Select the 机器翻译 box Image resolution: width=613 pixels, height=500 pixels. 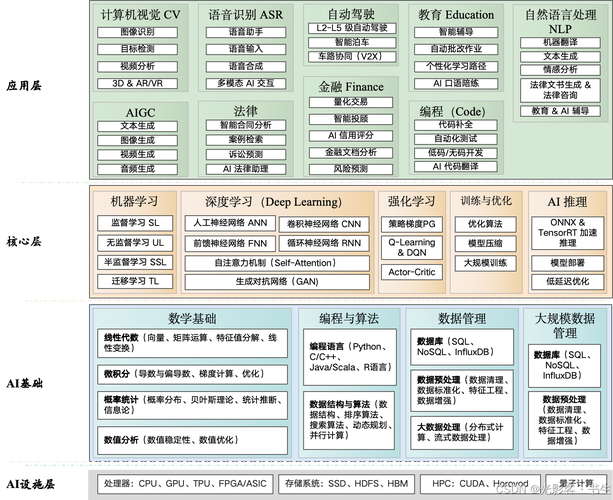560,43
